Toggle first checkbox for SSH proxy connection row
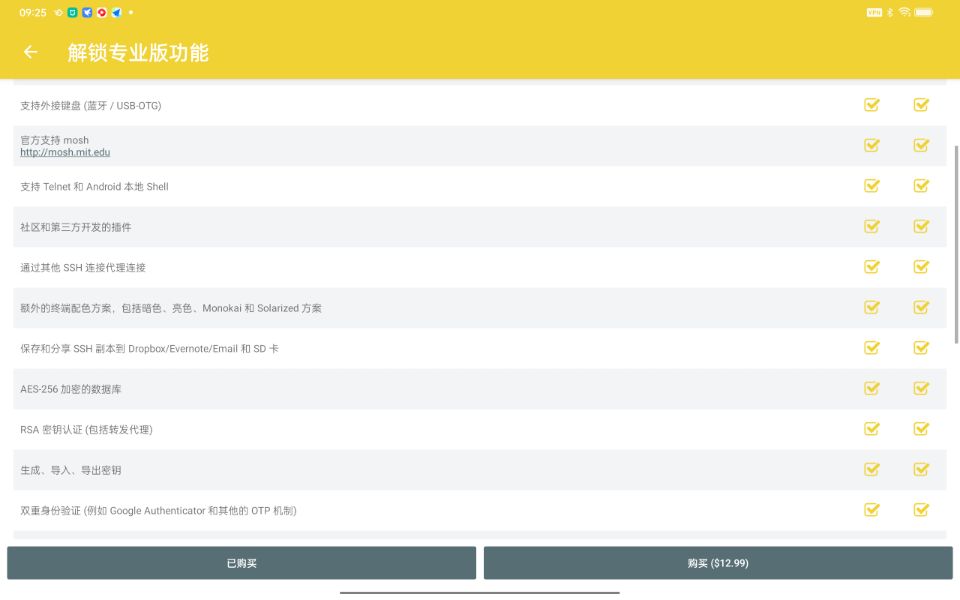This screenshot has height=600, width=960. (x=871, y=267)
